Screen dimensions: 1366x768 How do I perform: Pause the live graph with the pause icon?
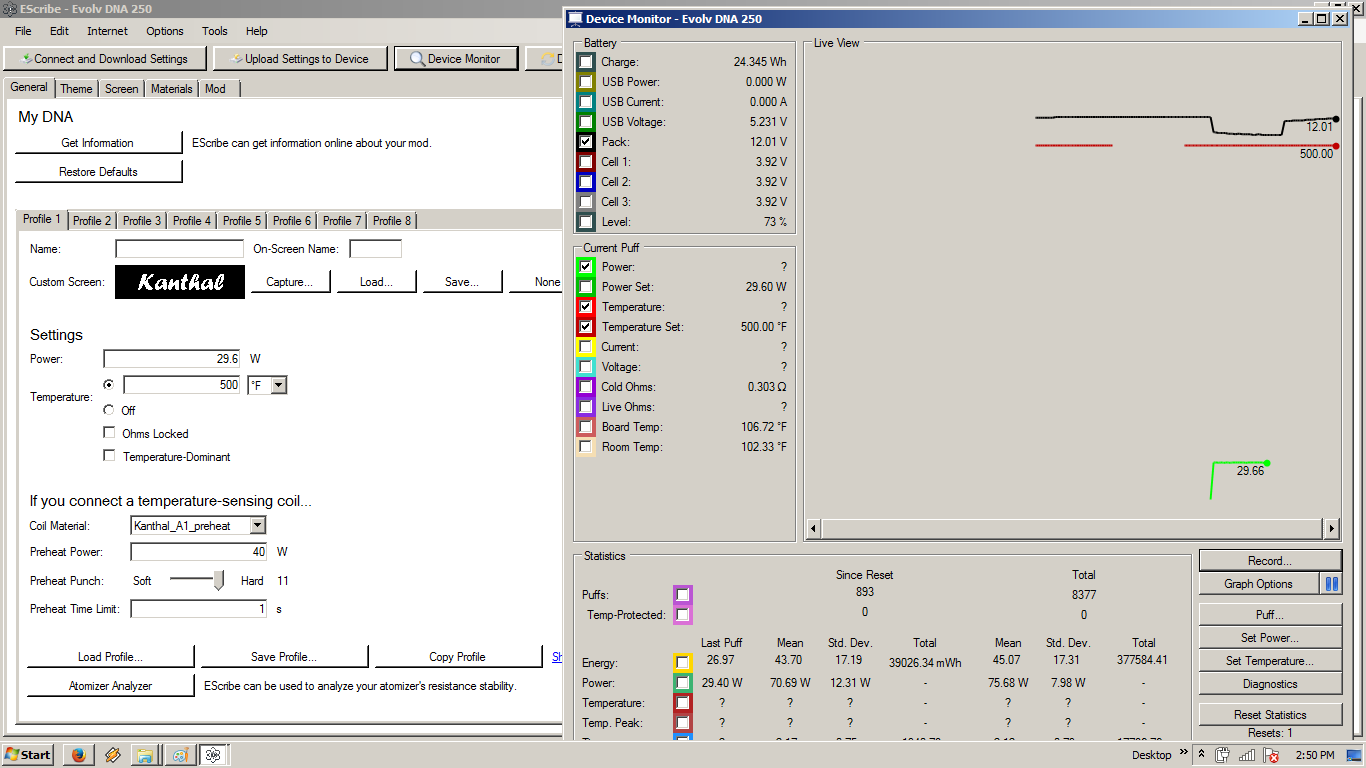click(1331, 584)
